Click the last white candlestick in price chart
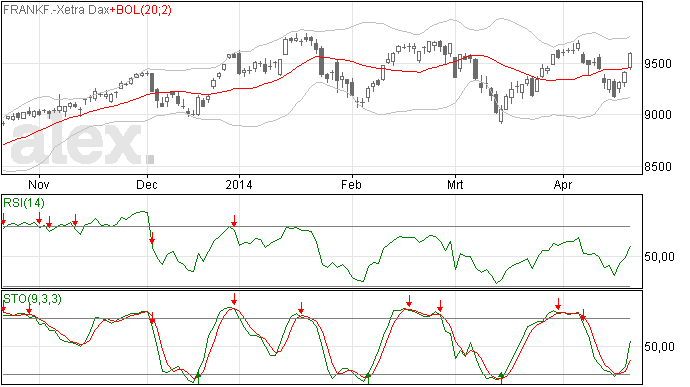This screenshot has height=387, width=690. [x=630, y=60]
